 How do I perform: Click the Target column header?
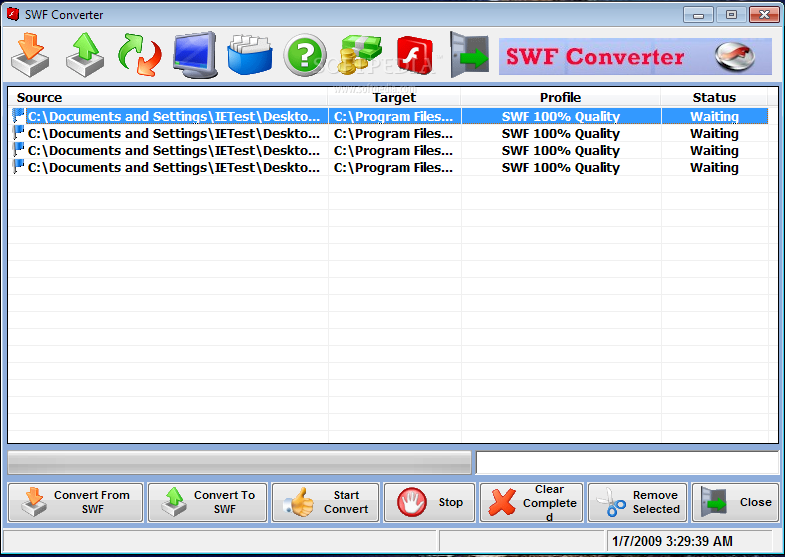(395, 98)
